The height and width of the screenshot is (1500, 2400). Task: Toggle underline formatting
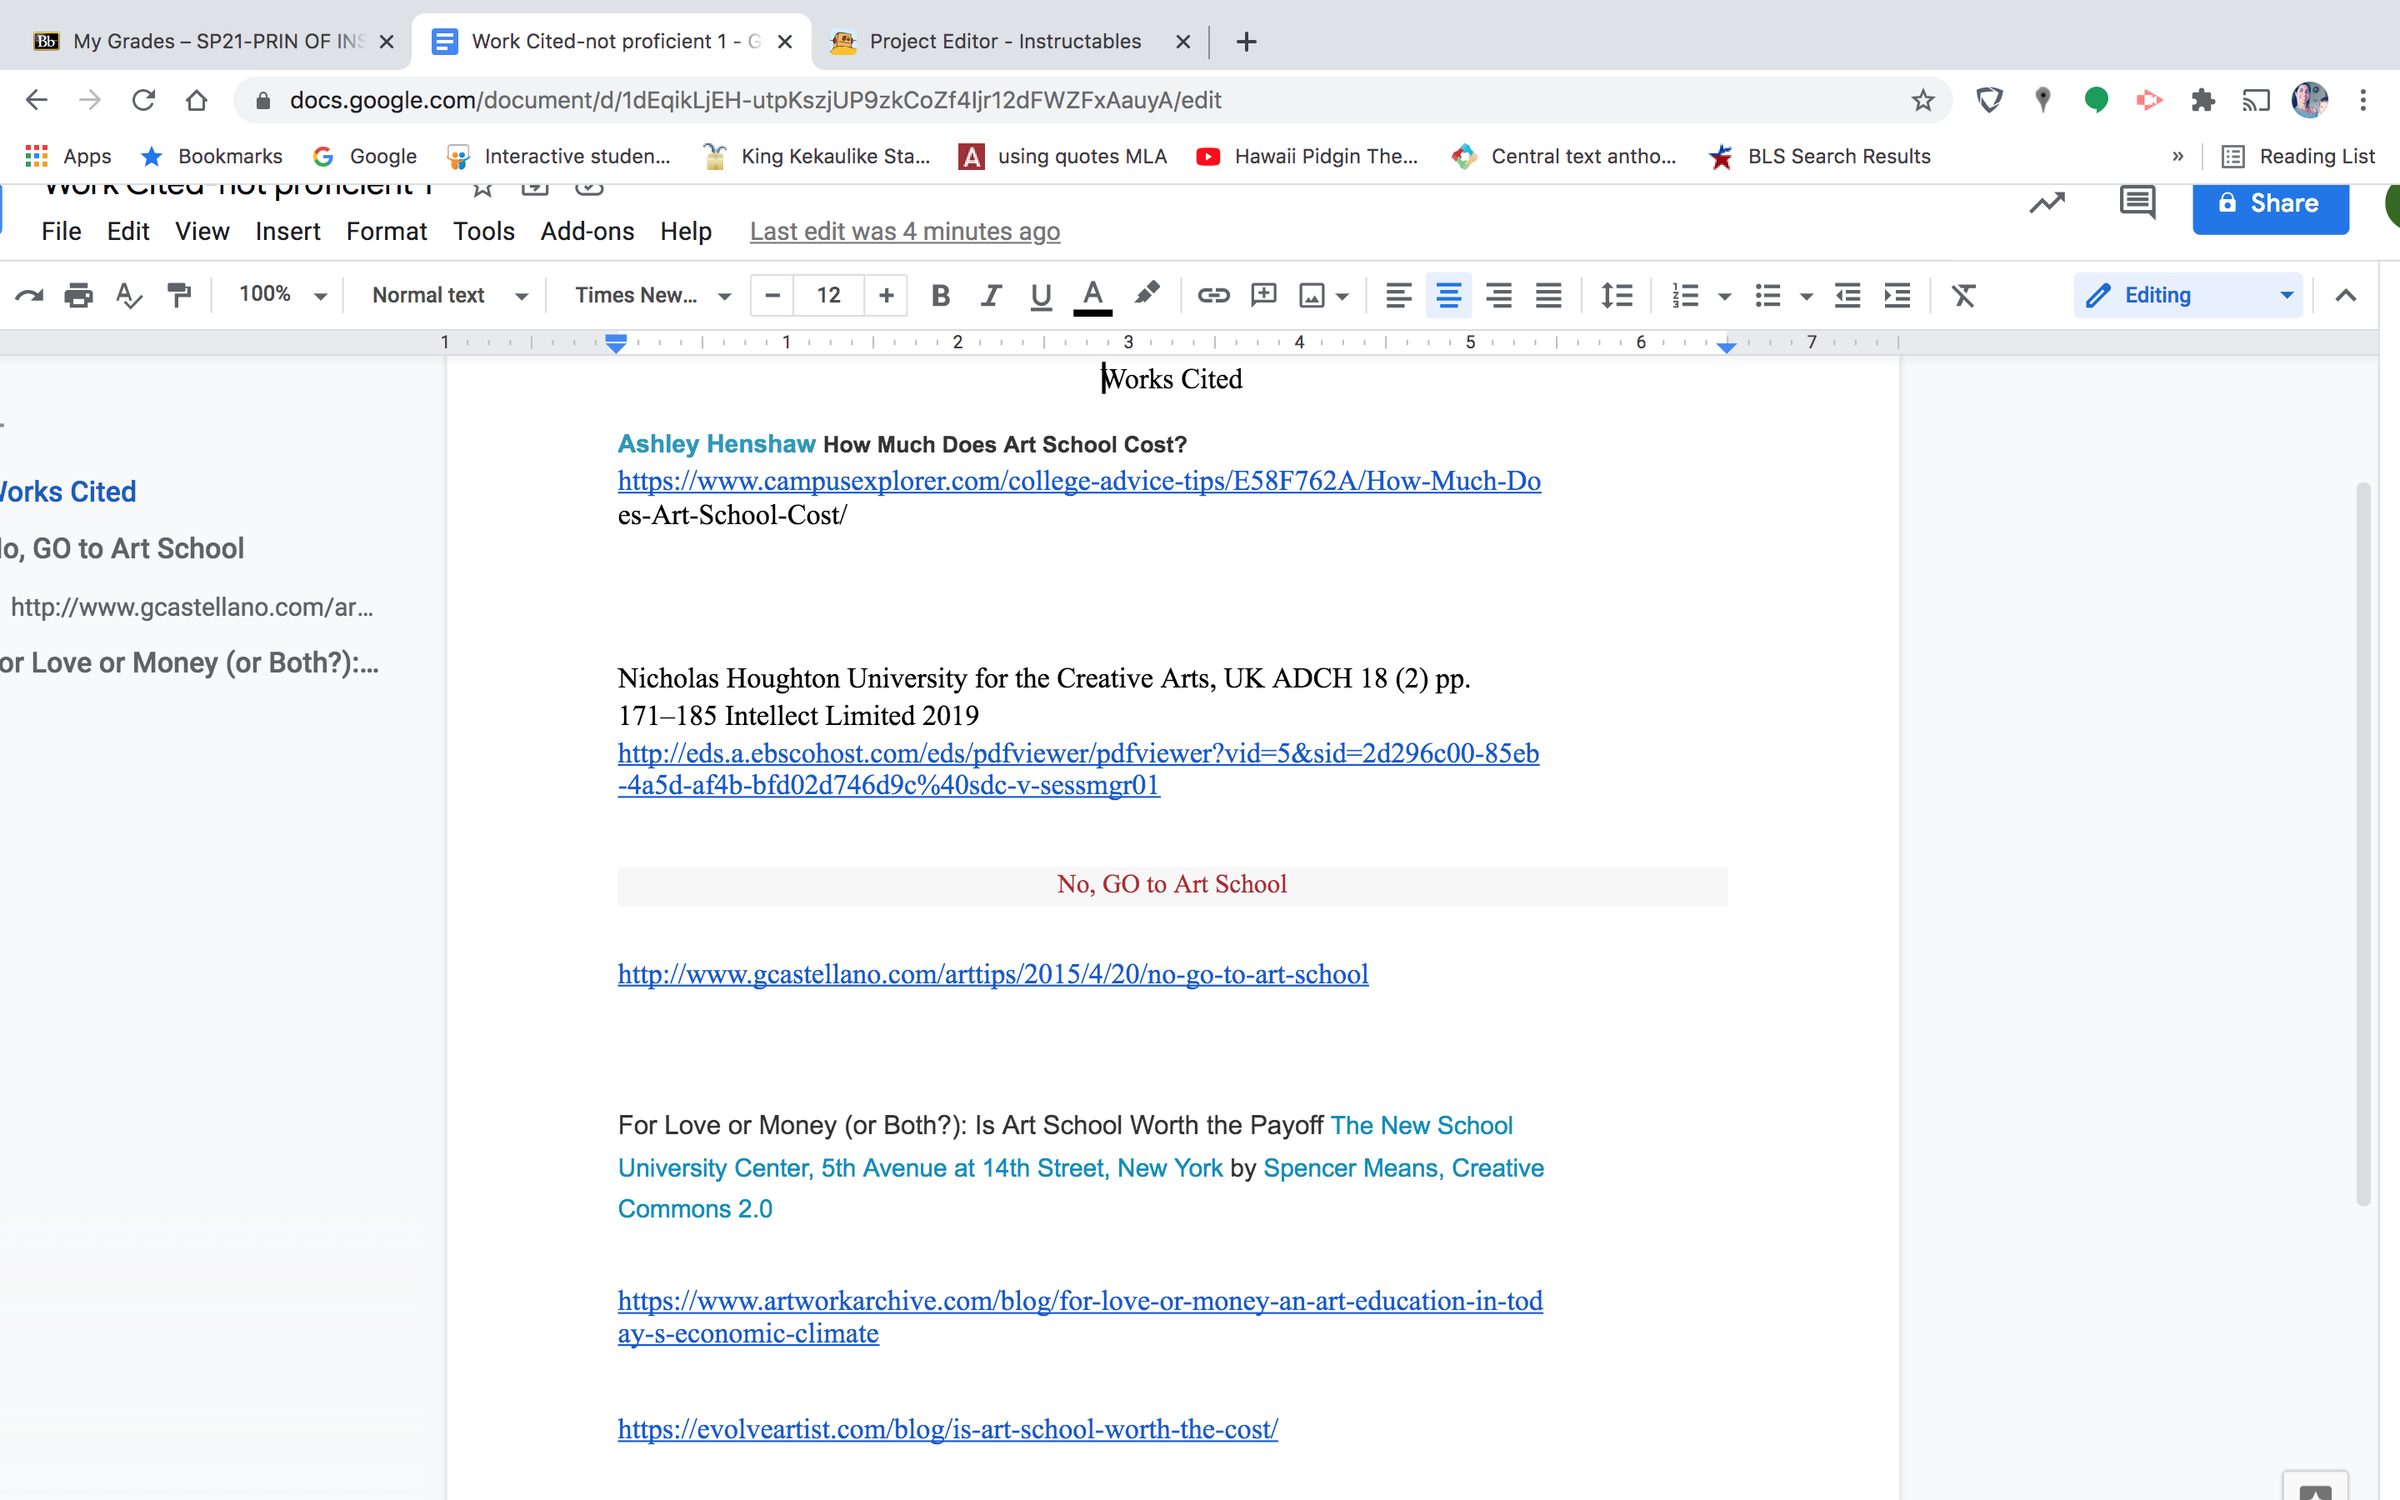click(1040, 295)
